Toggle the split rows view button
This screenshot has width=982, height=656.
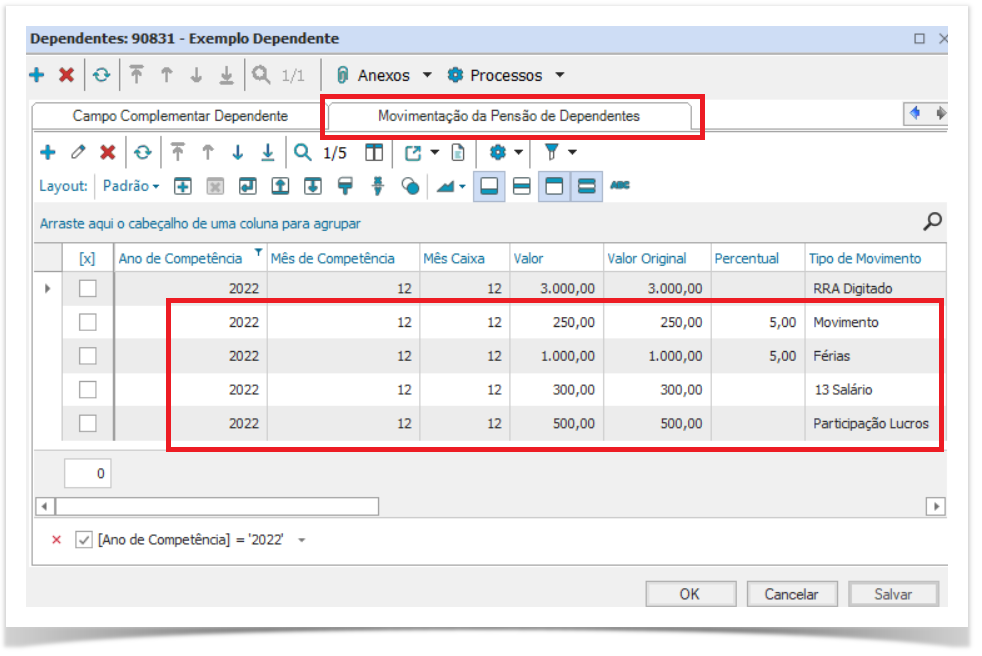point(522,186)
